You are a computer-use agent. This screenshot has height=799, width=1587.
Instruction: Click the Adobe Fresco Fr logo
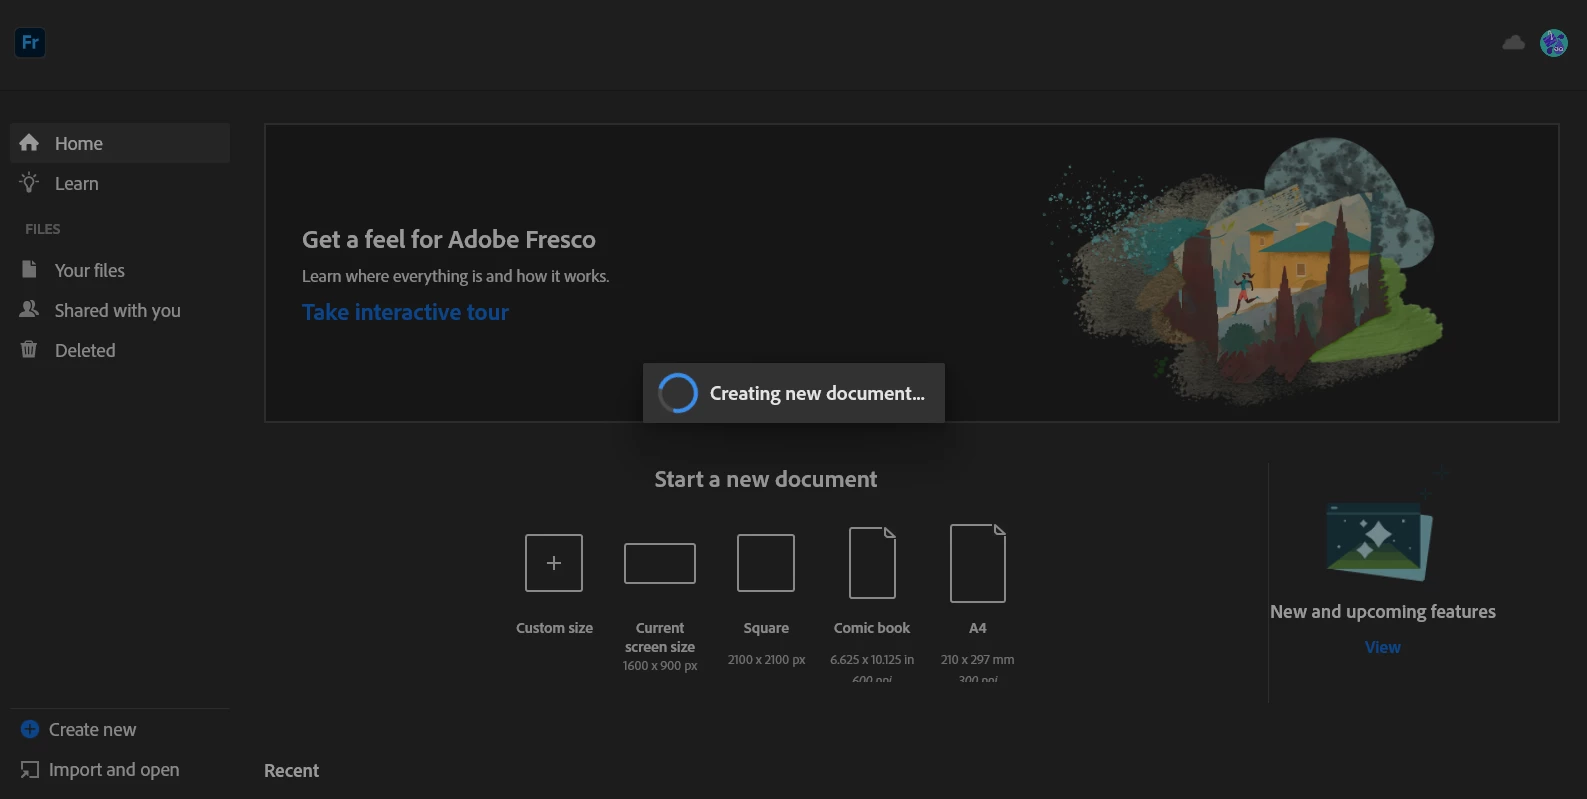[30, 42]
